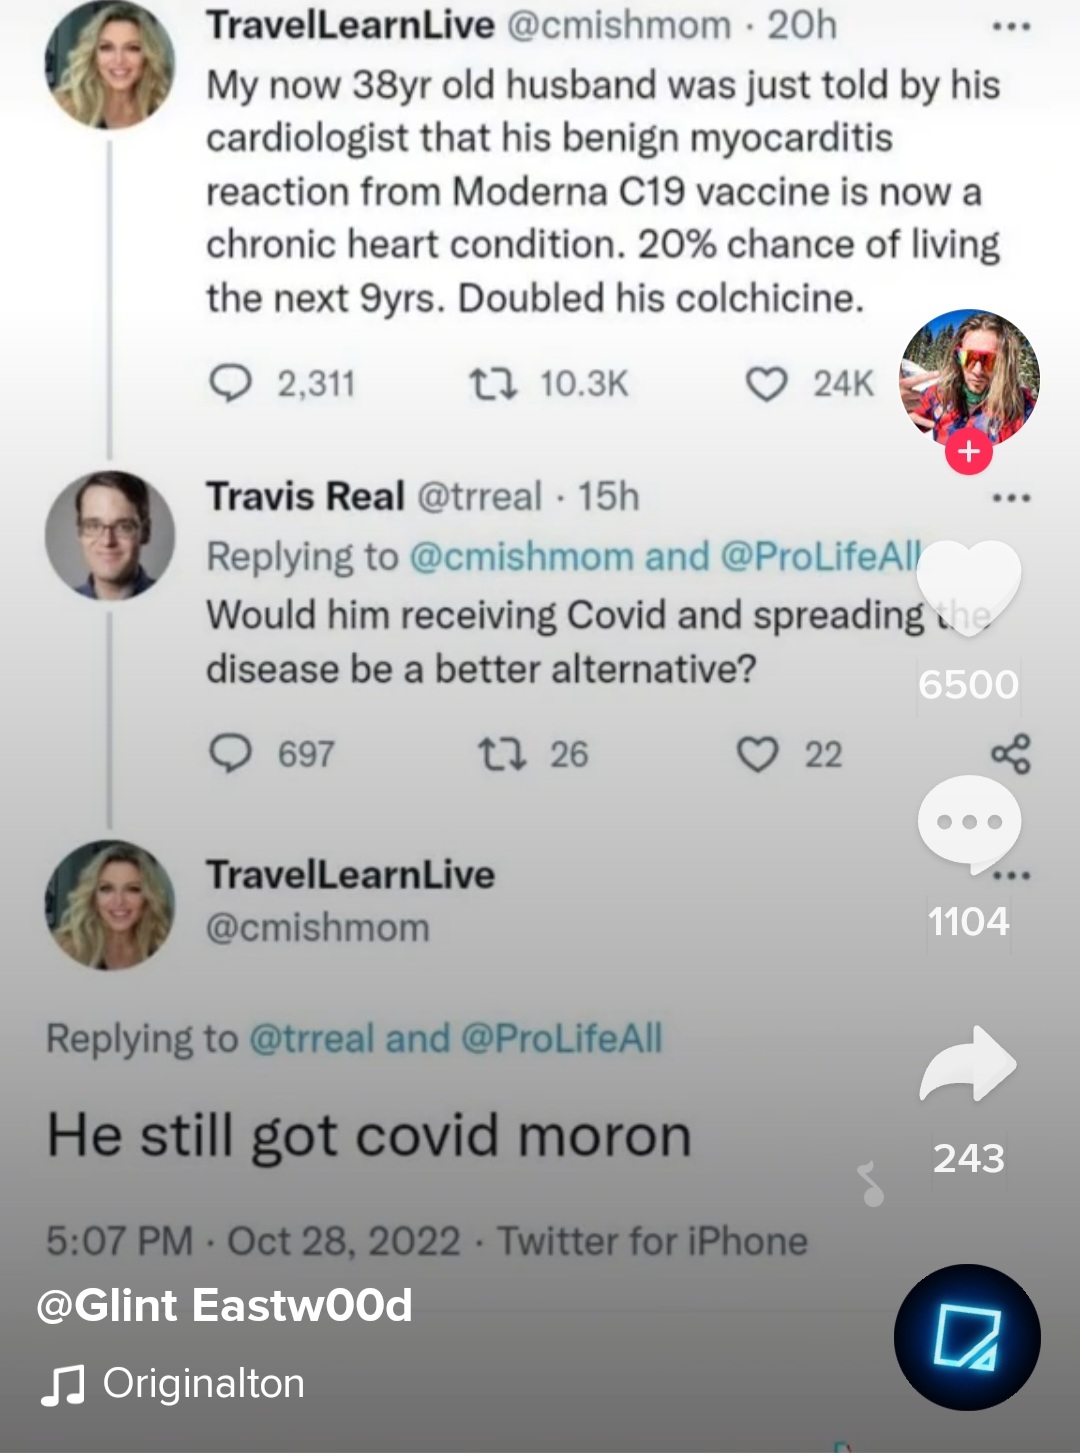The image size is (1080, 1455).
Task: Open three-dot menu on top tweet
Action: [x=1011, y=27]
